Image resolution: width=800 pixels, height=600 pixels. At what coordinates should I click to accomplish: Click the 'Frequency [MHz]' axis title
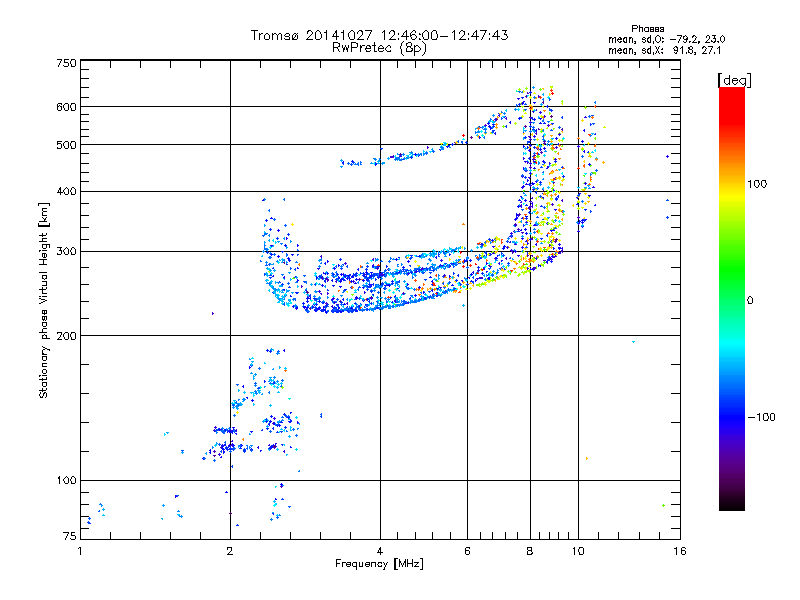click(x=379, y=564)
